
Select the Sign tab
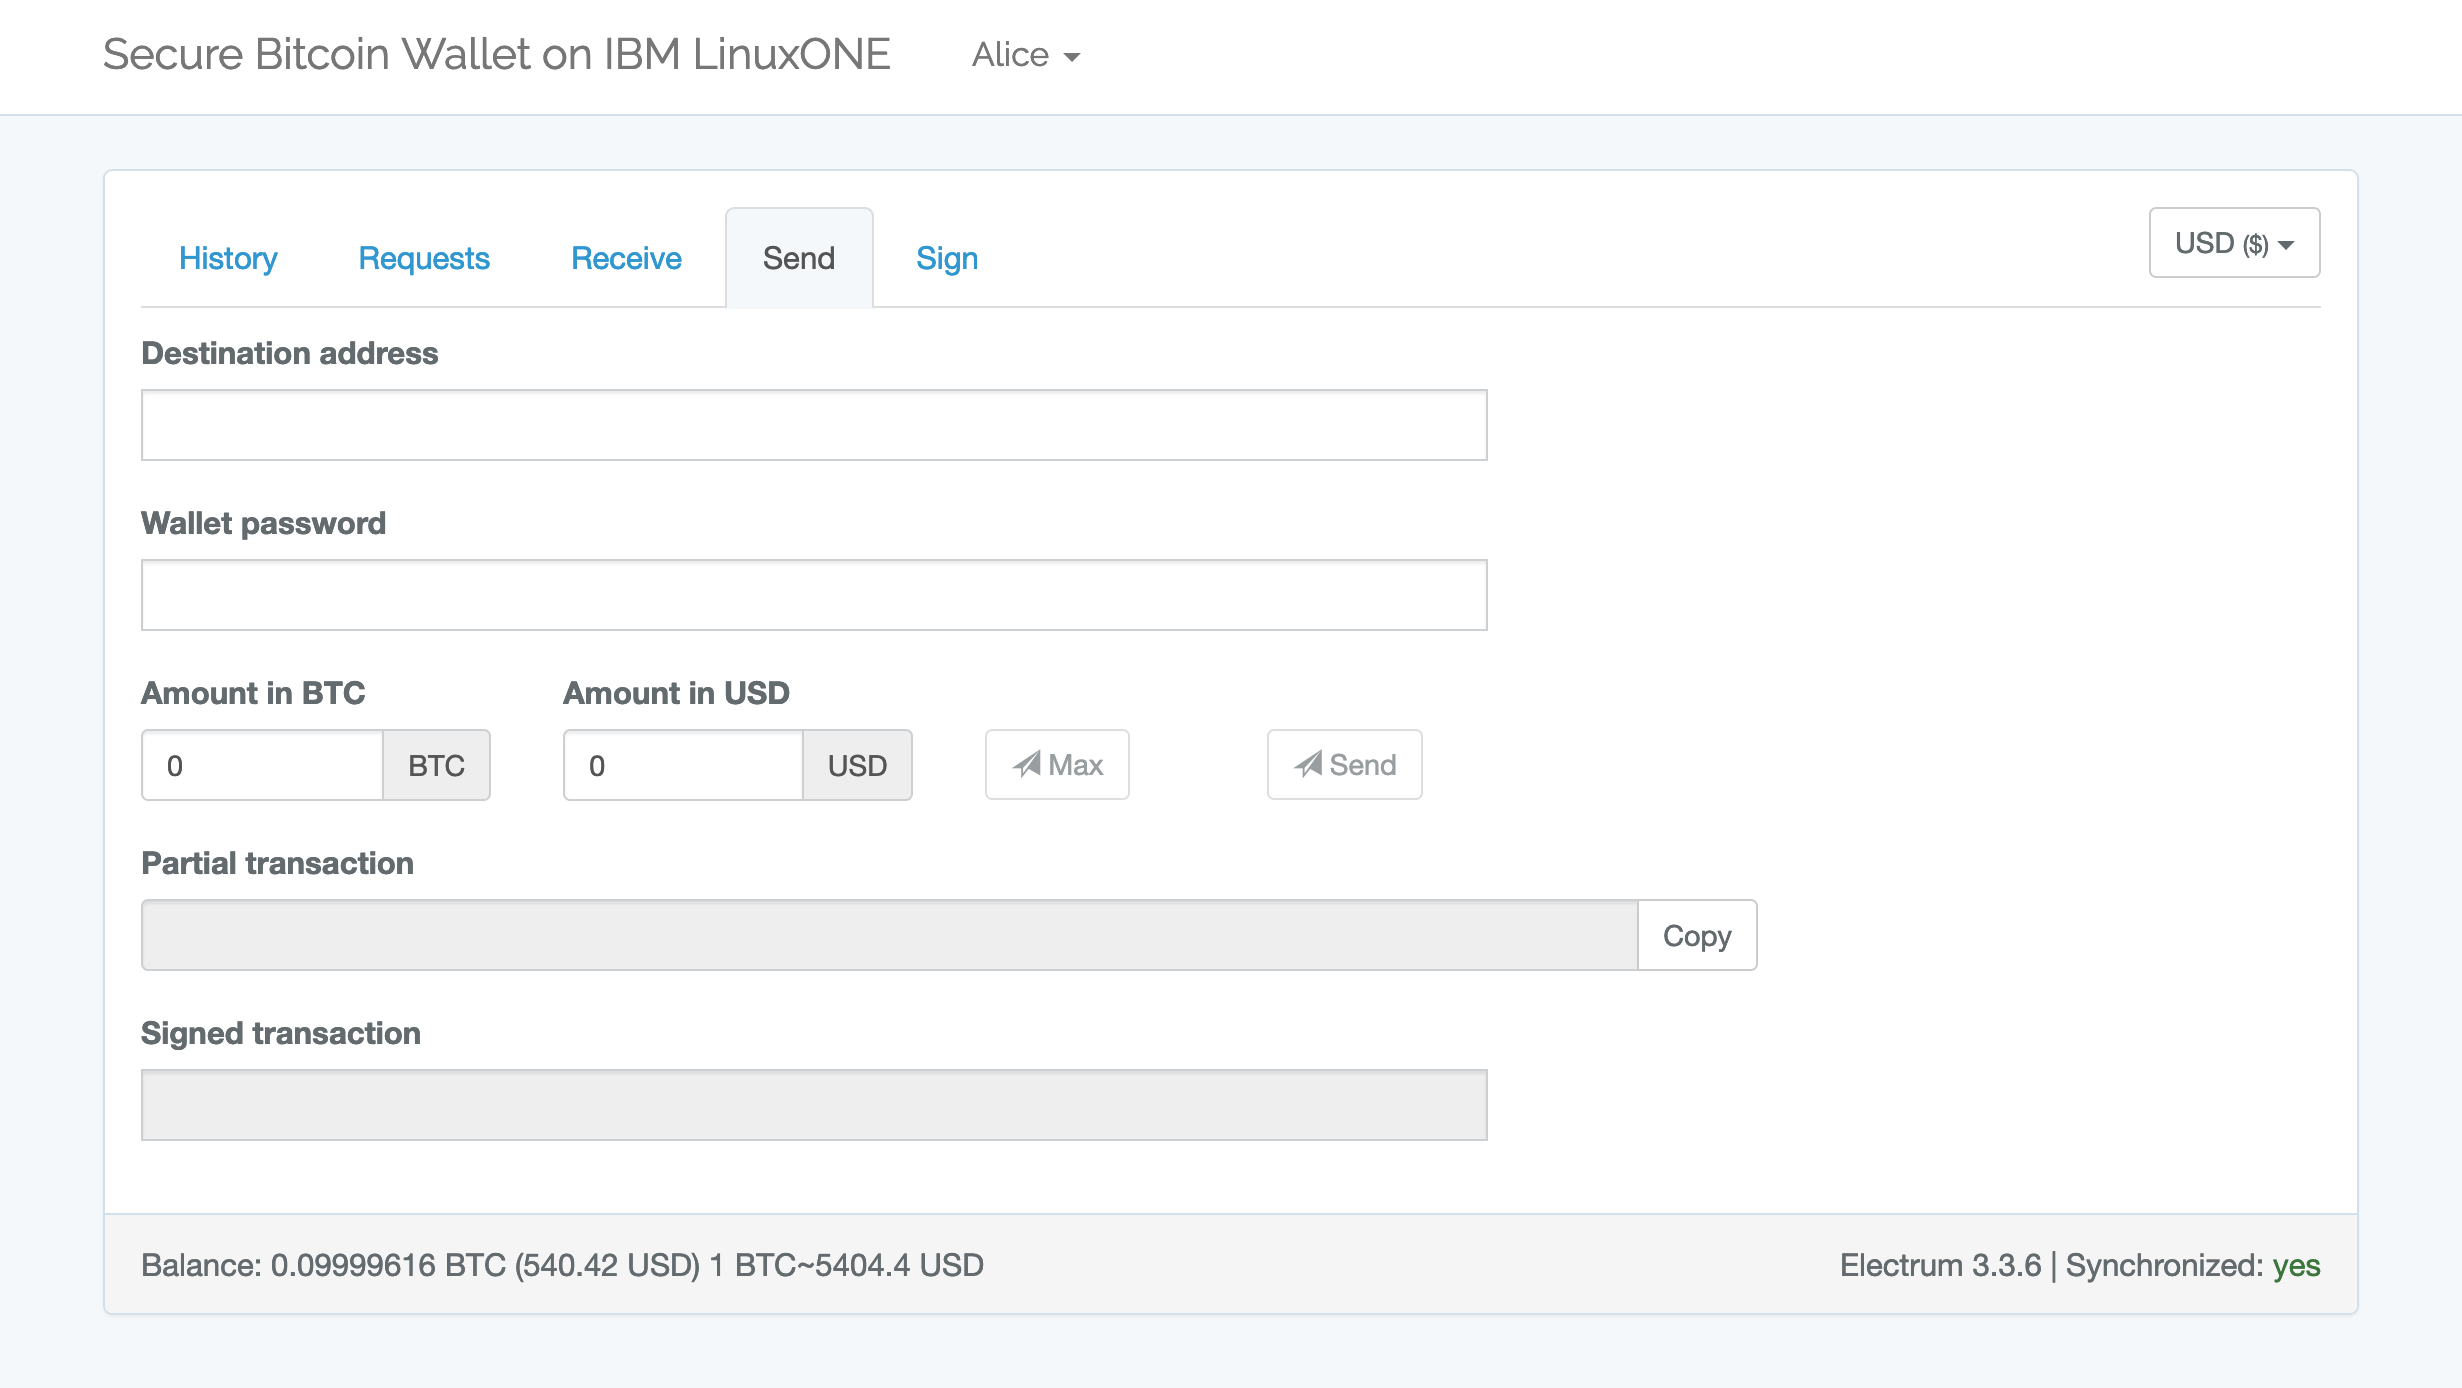click(x=946, y=258)
